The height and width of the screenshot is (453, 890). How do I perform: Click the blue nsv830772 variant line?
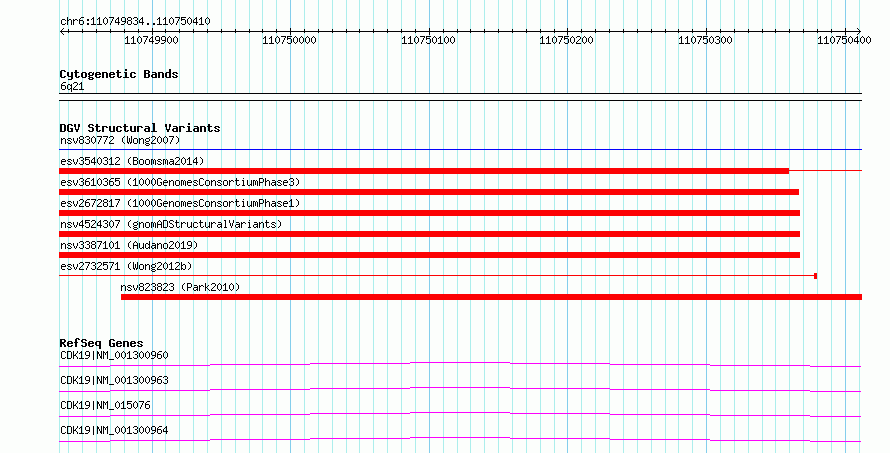click(x=460, y=150)
